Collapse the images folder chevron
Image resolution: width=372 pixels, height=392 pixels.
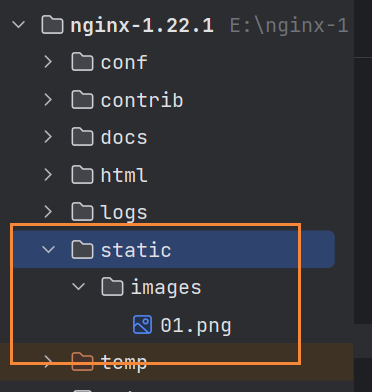click(79, 287)
